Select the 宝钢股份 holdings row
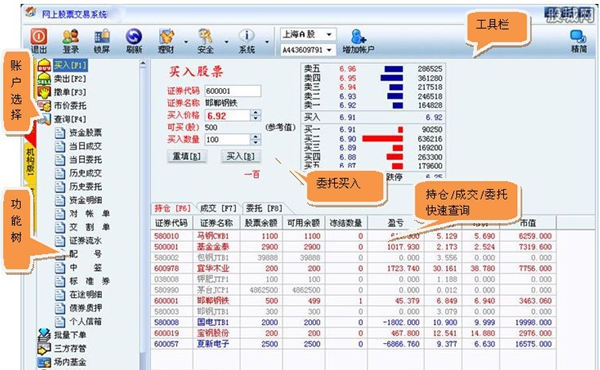This screenshot has height=370, width=600. point(354,333)
